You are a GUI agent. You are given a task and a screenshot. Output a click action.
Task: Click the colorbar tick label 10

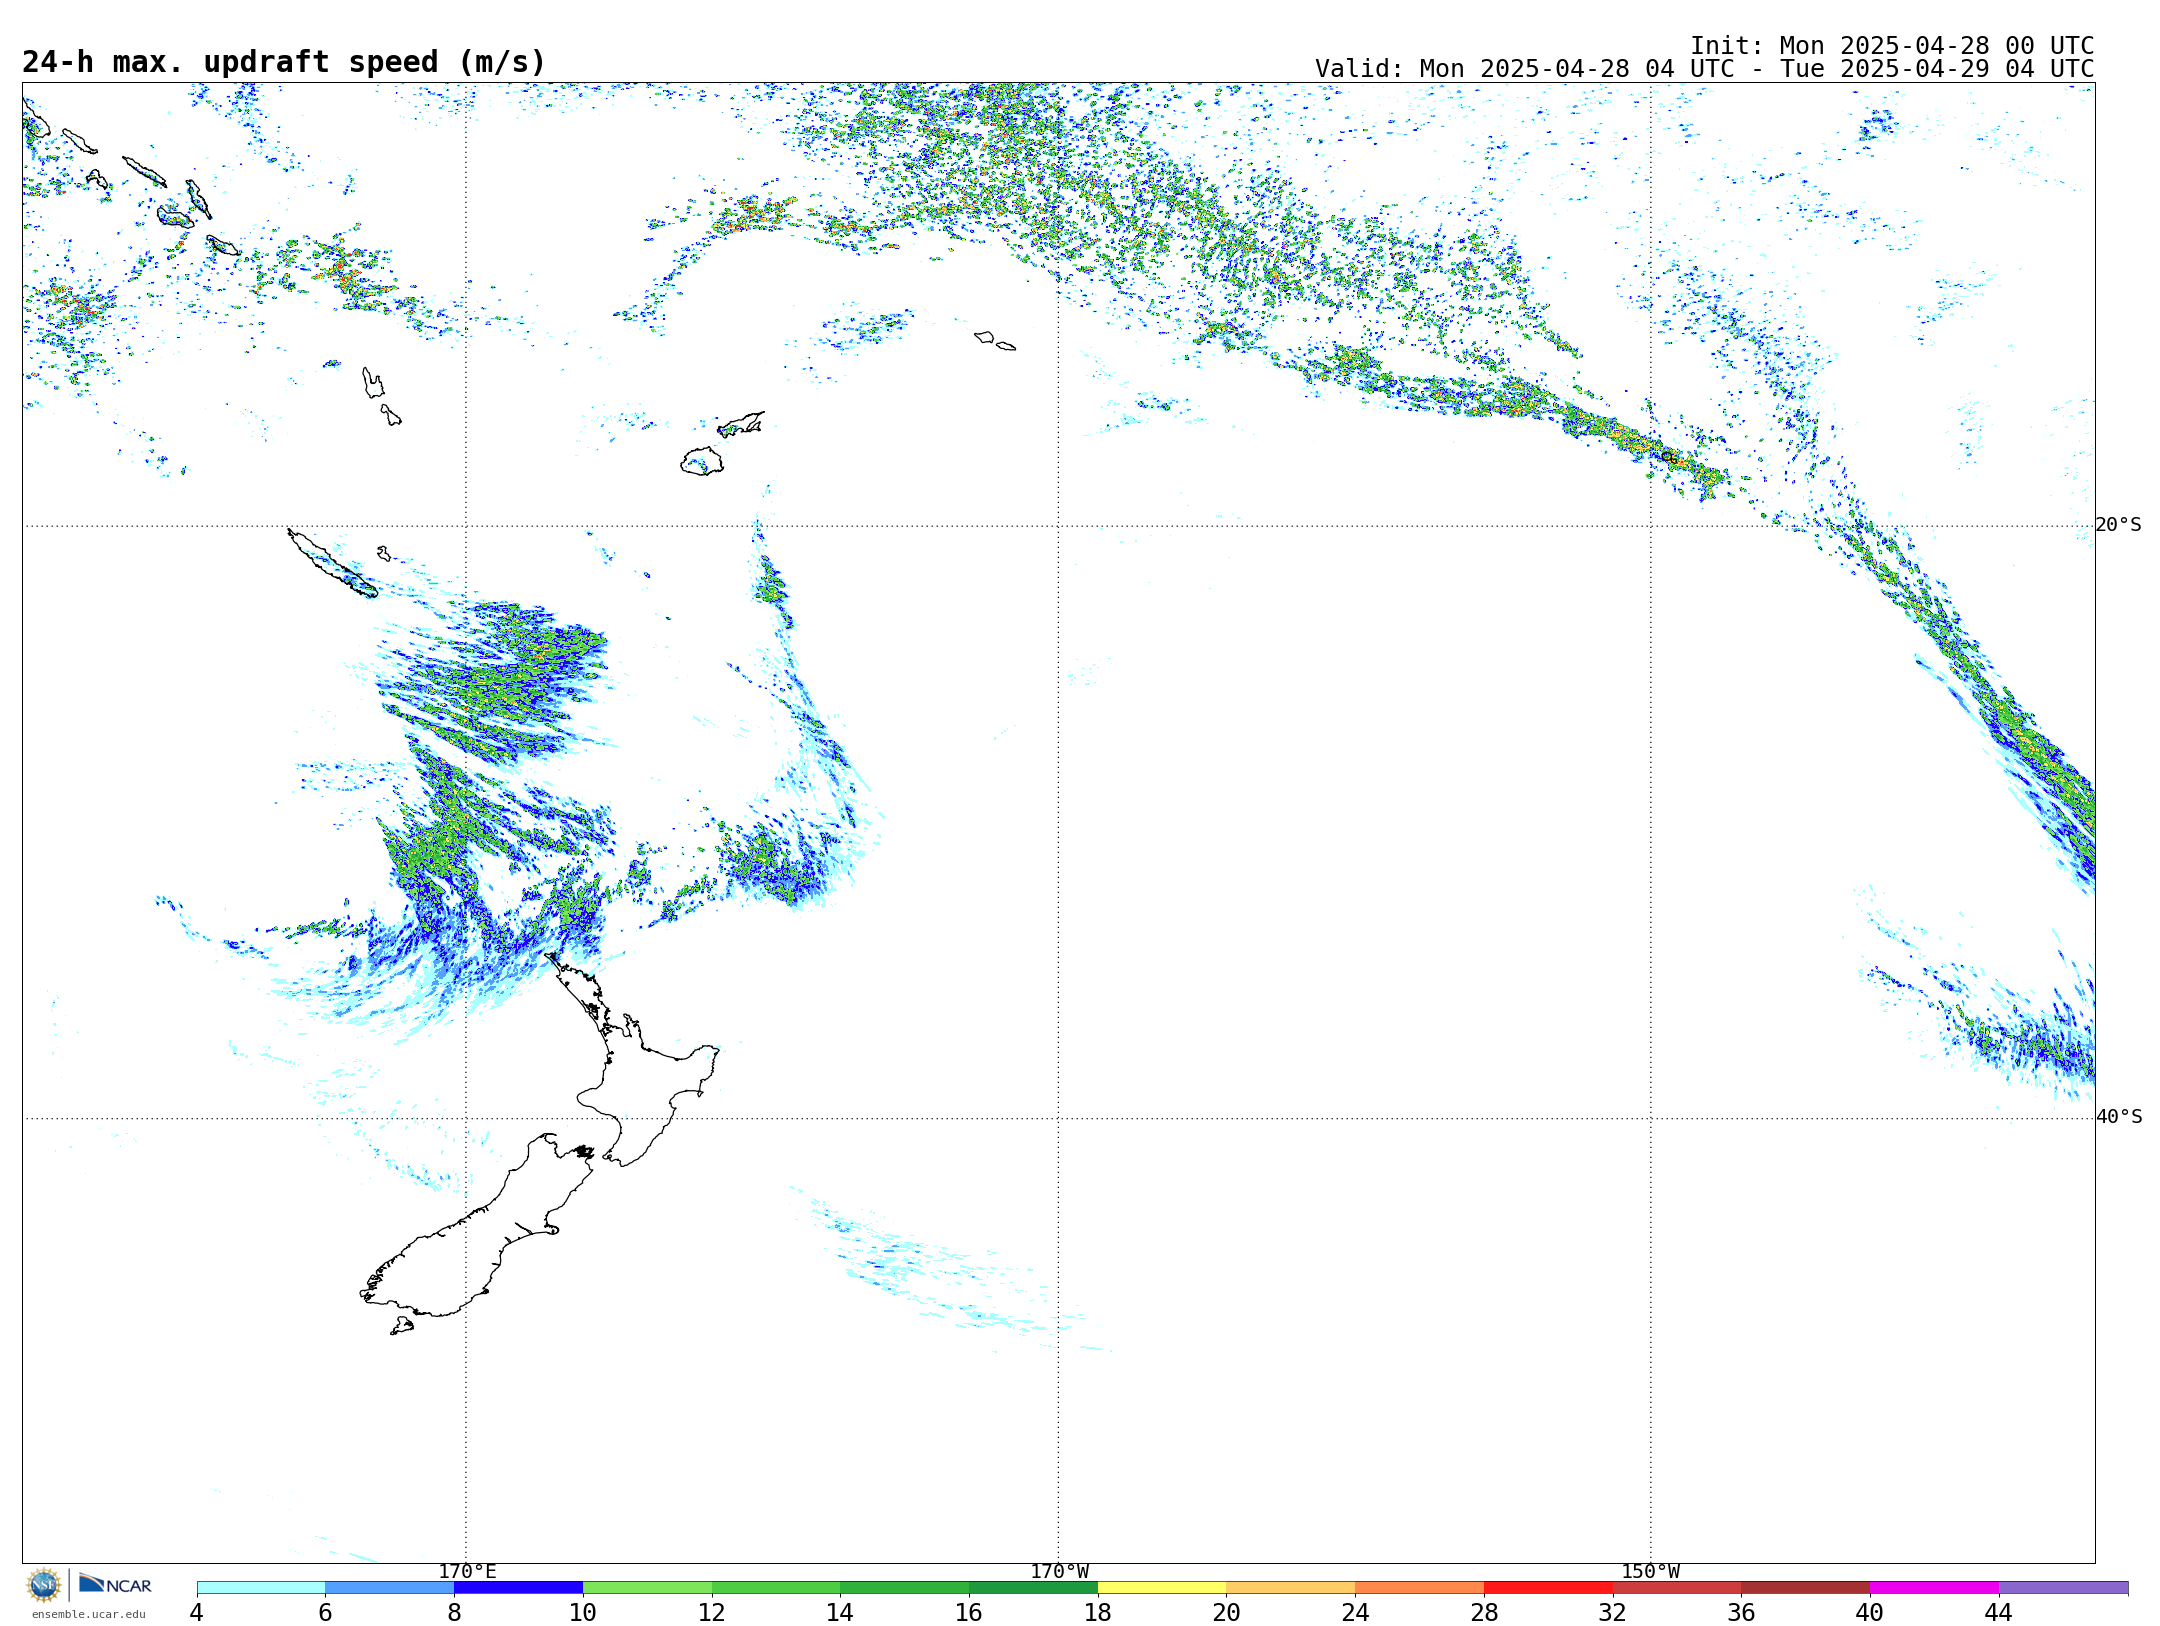[583, 1612]
